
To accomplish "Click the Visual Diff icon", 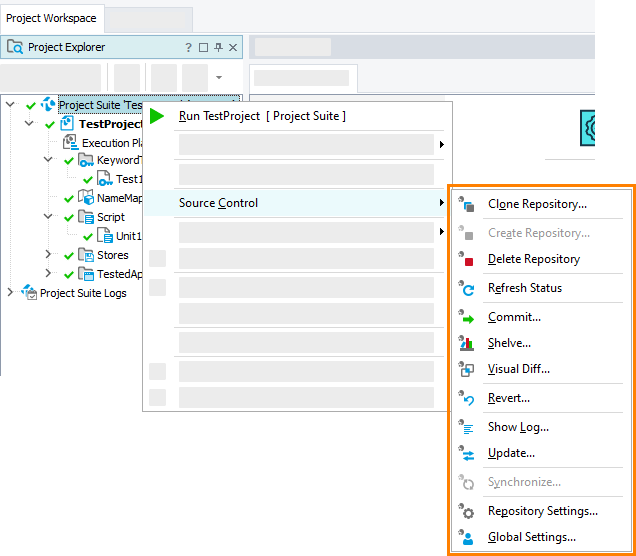I will pos(467,370).
